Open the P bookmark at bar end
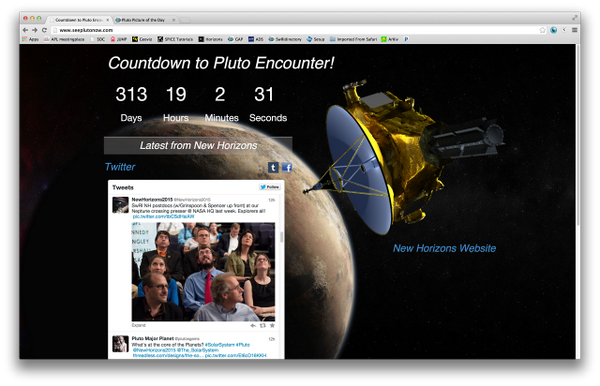 click(406, 39)
